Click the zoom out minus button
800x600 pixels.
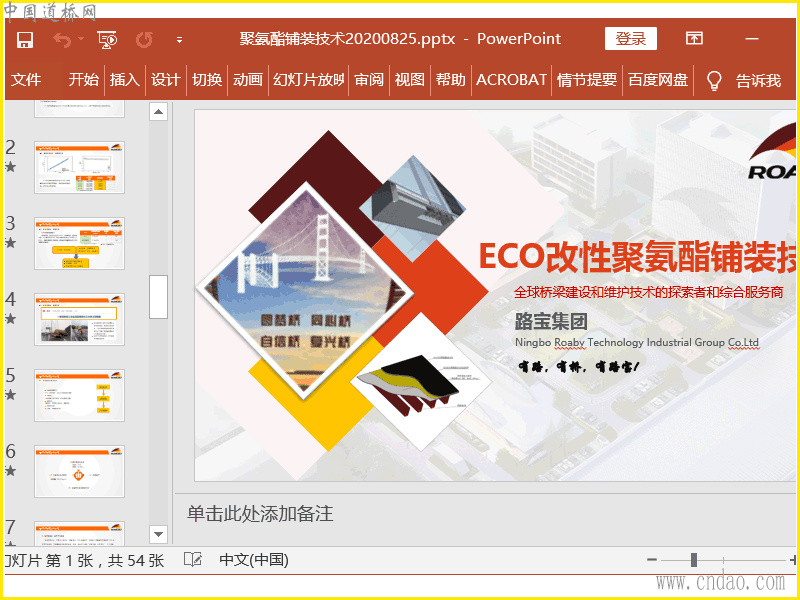(652, 560)
